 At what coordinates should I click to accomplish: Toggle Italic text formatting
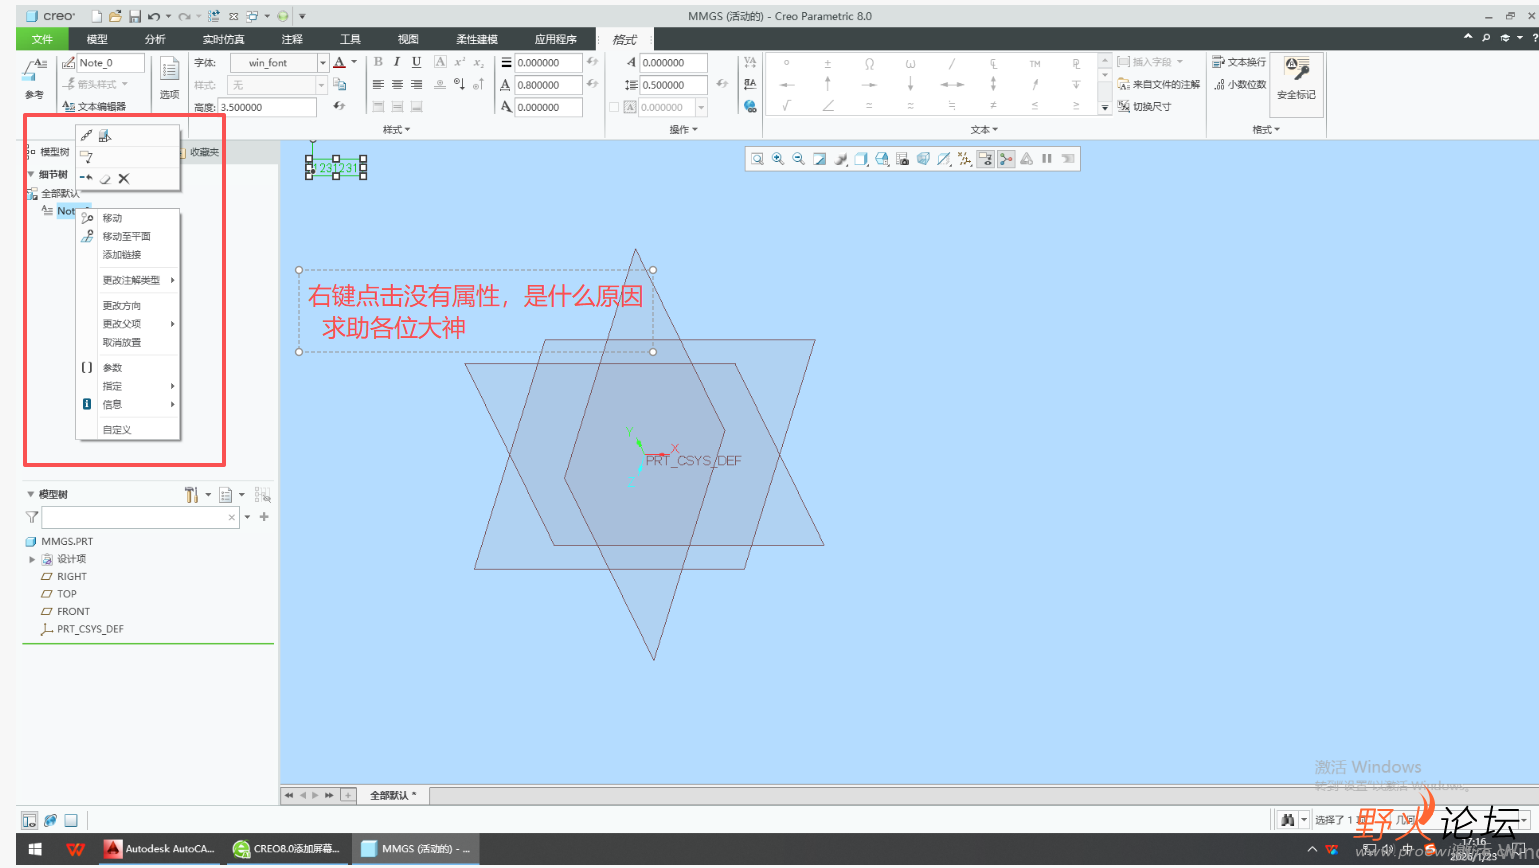[x=397, y=62]
